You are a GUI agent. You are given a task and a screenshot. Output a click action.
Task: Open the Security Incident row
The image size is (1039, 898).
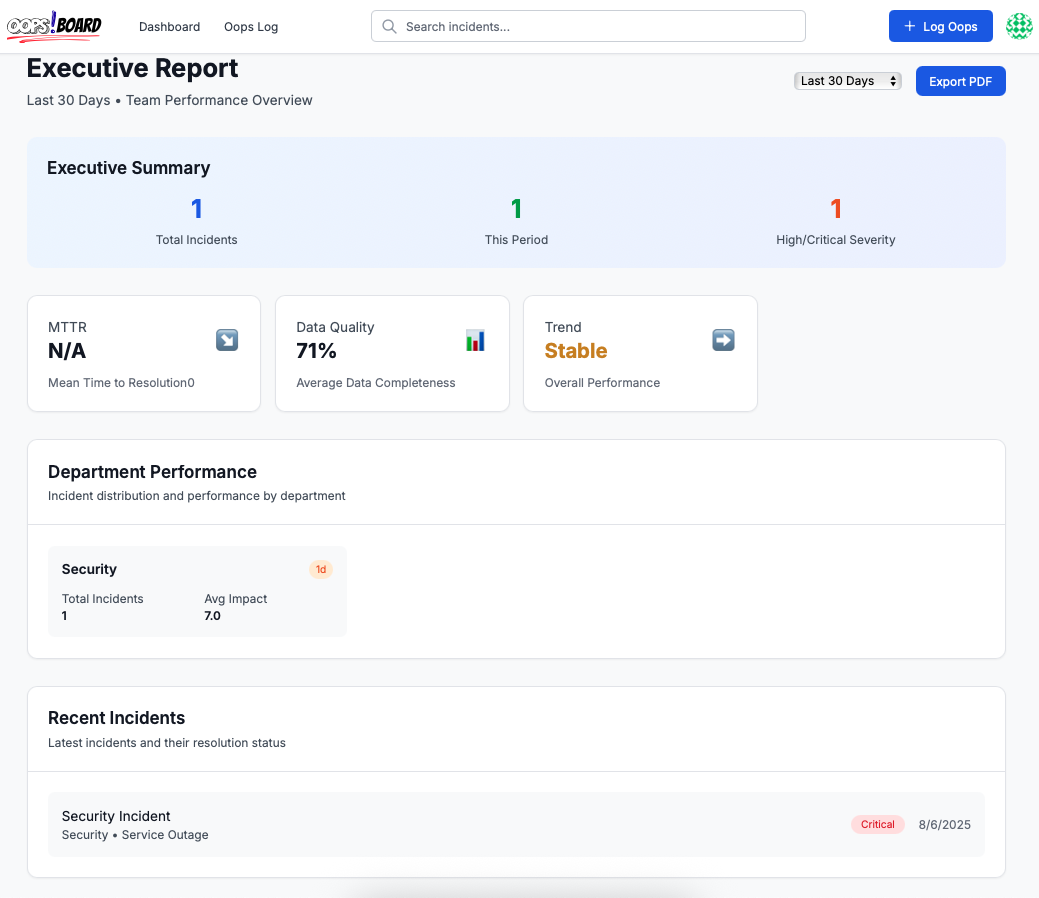pos(516,824)
